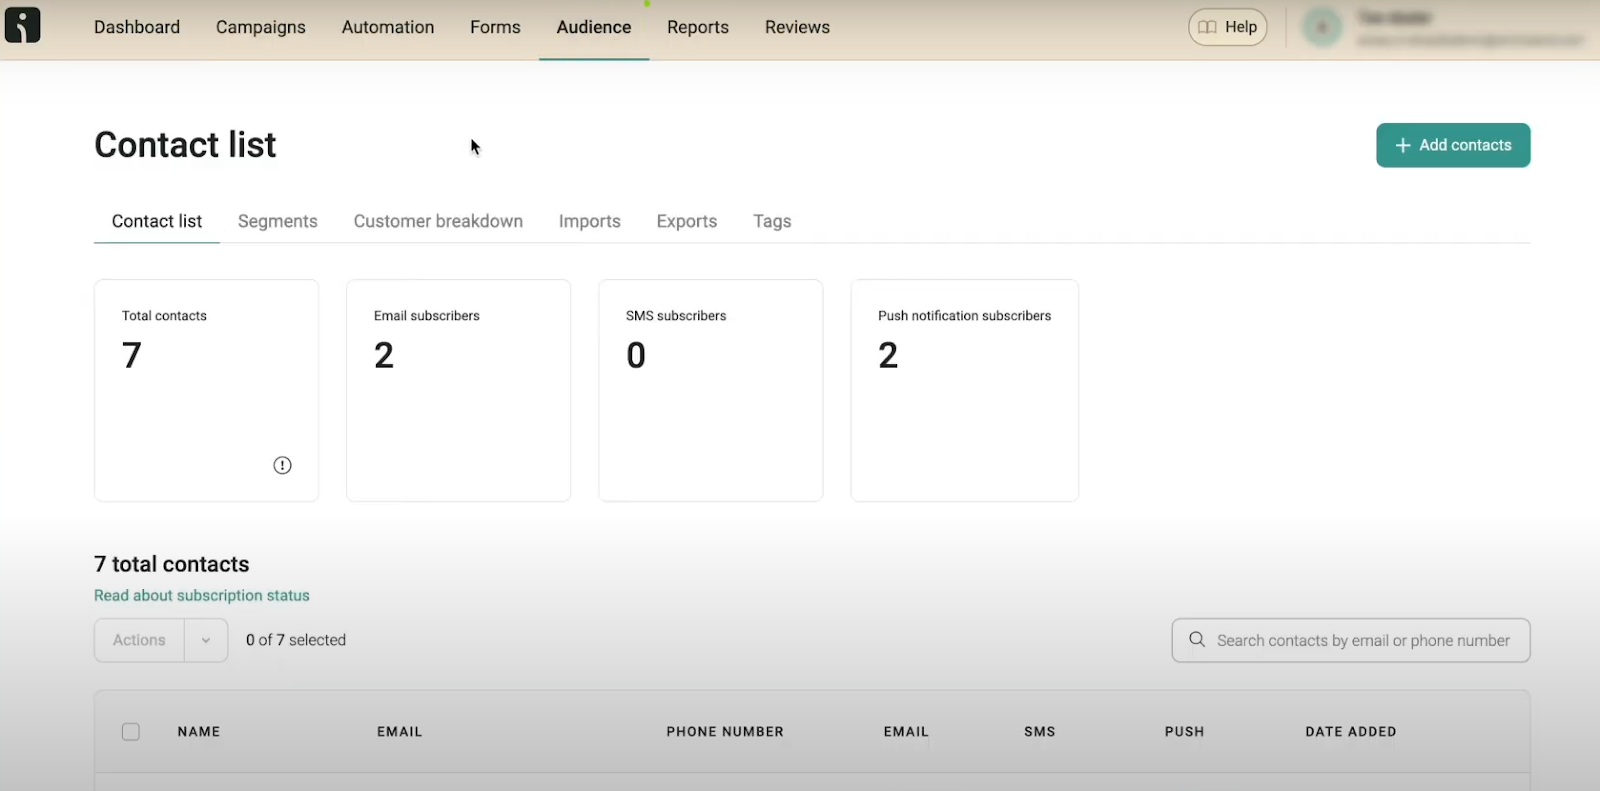1600x791 pixels.
Task: Go to the Imports tab
Action: coord(590,221)
